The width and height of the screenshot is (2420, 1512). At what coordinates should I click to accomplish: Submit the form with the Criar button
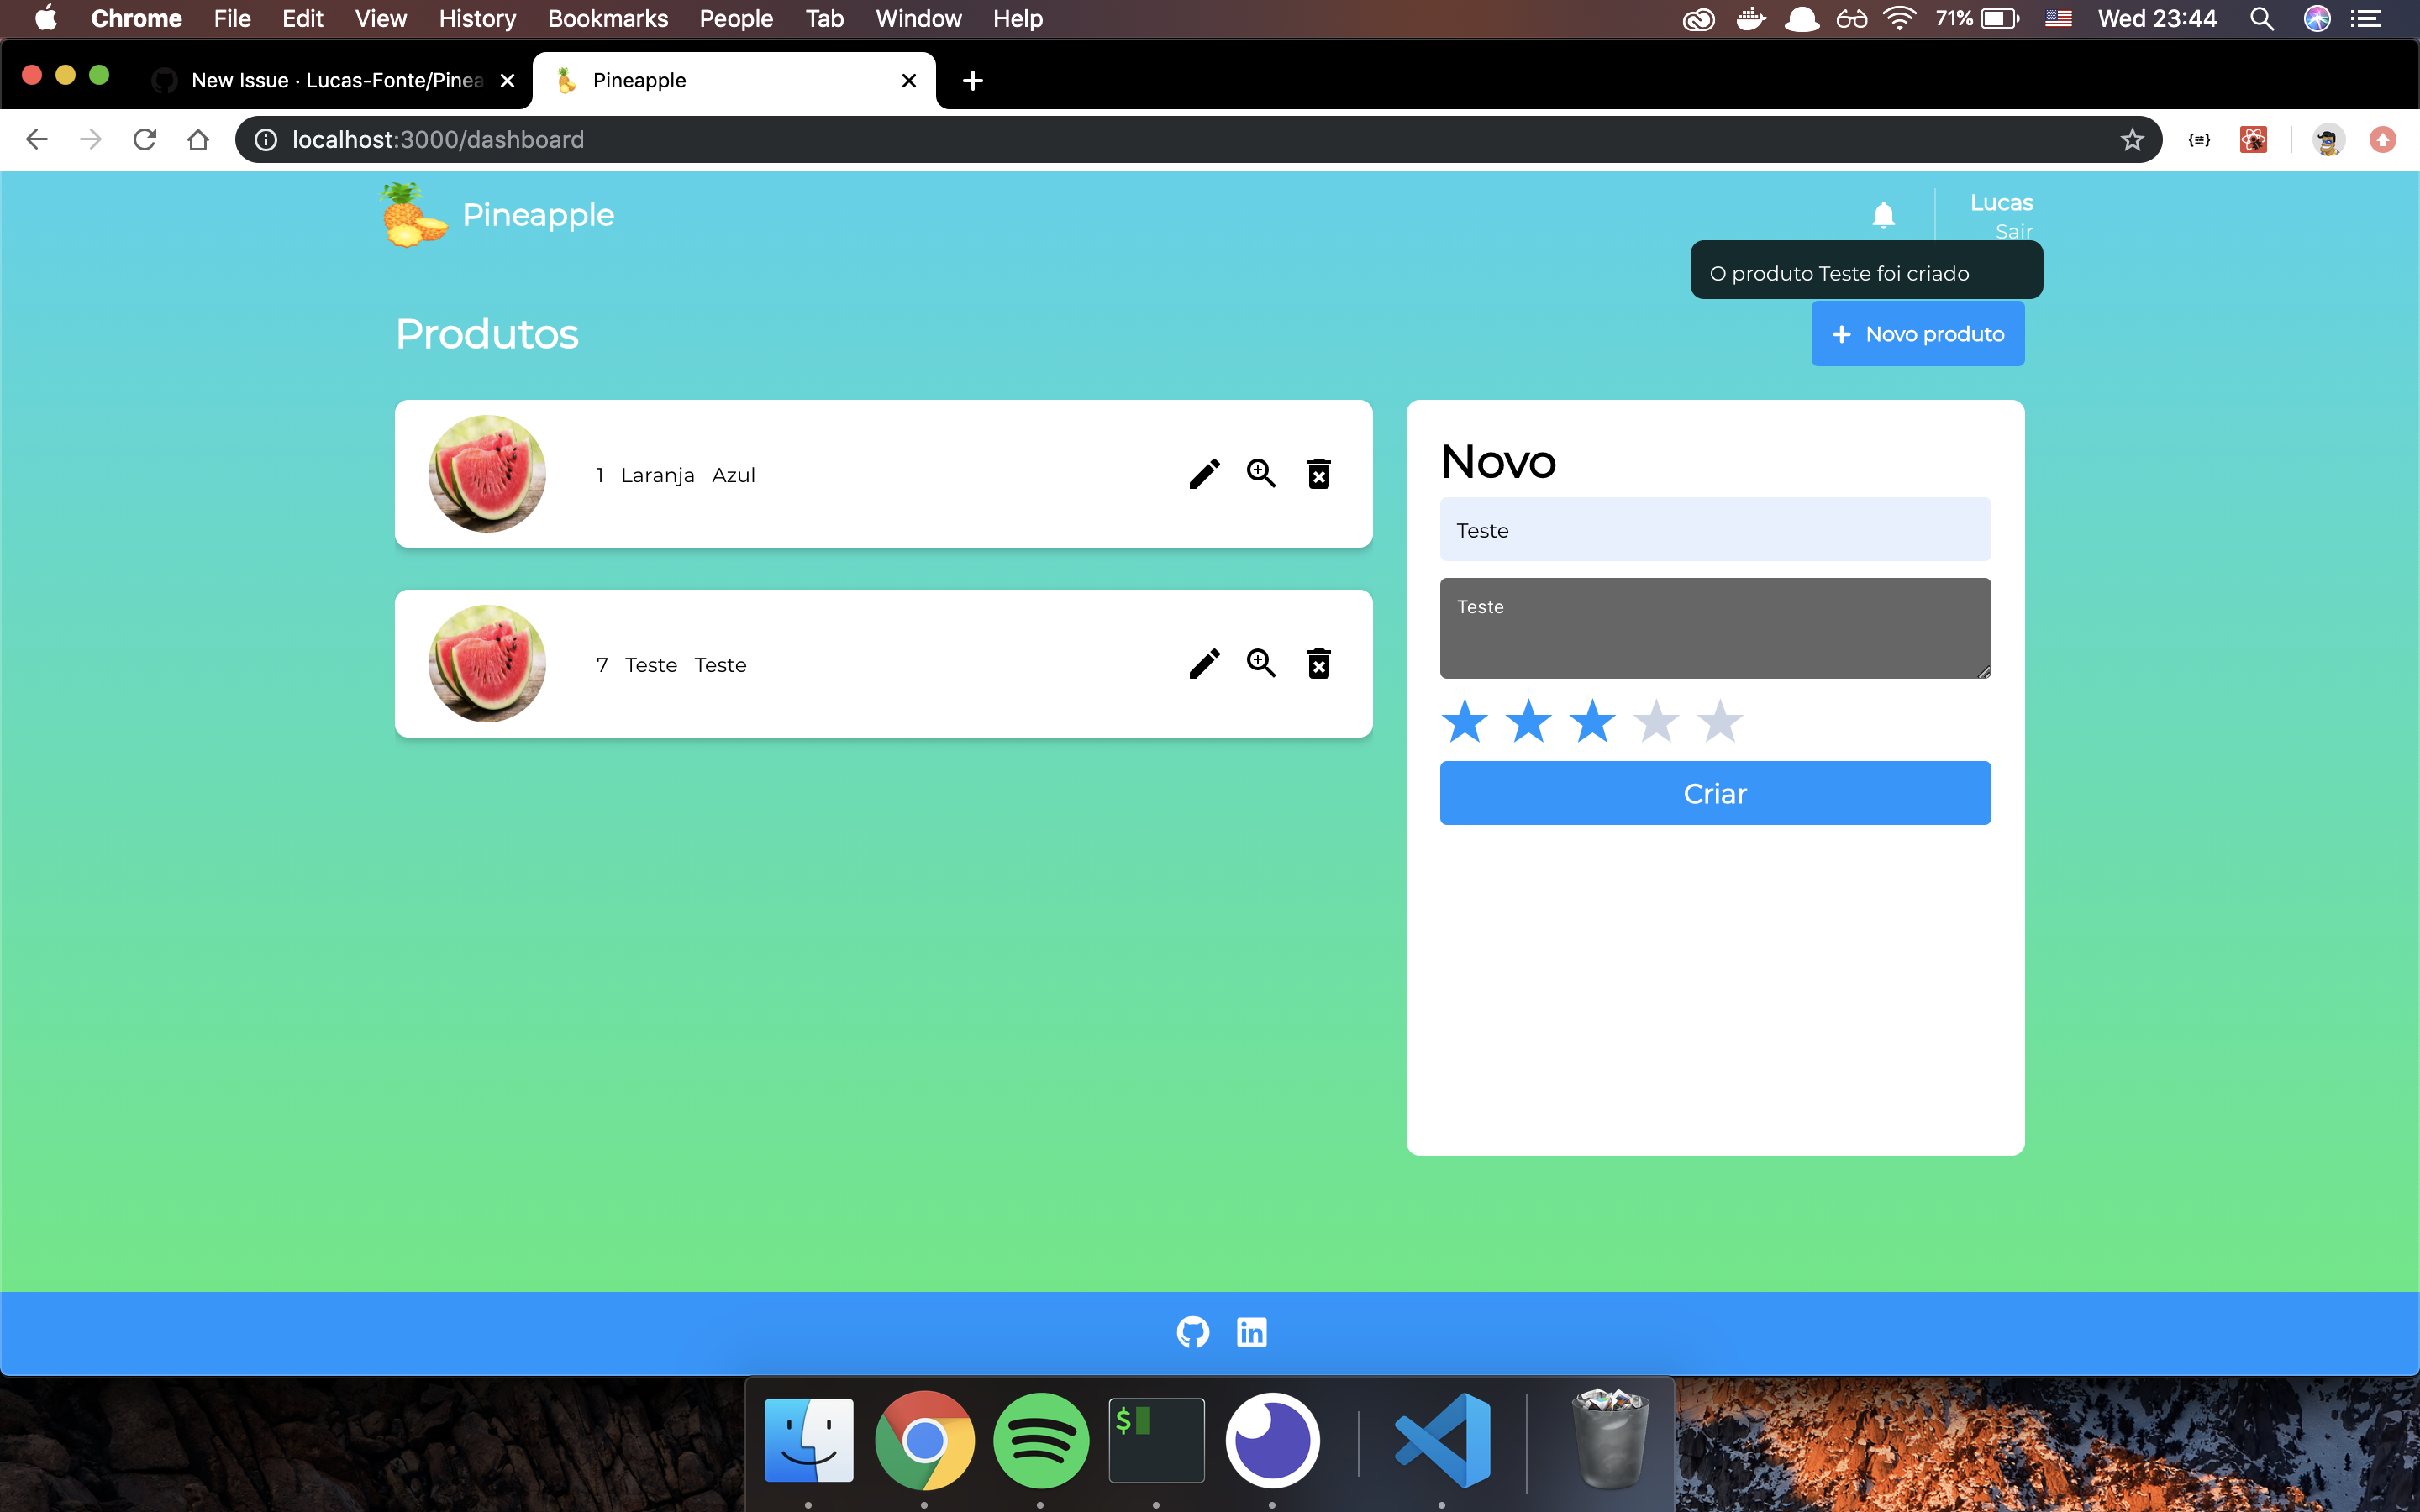click(1715, 793)
